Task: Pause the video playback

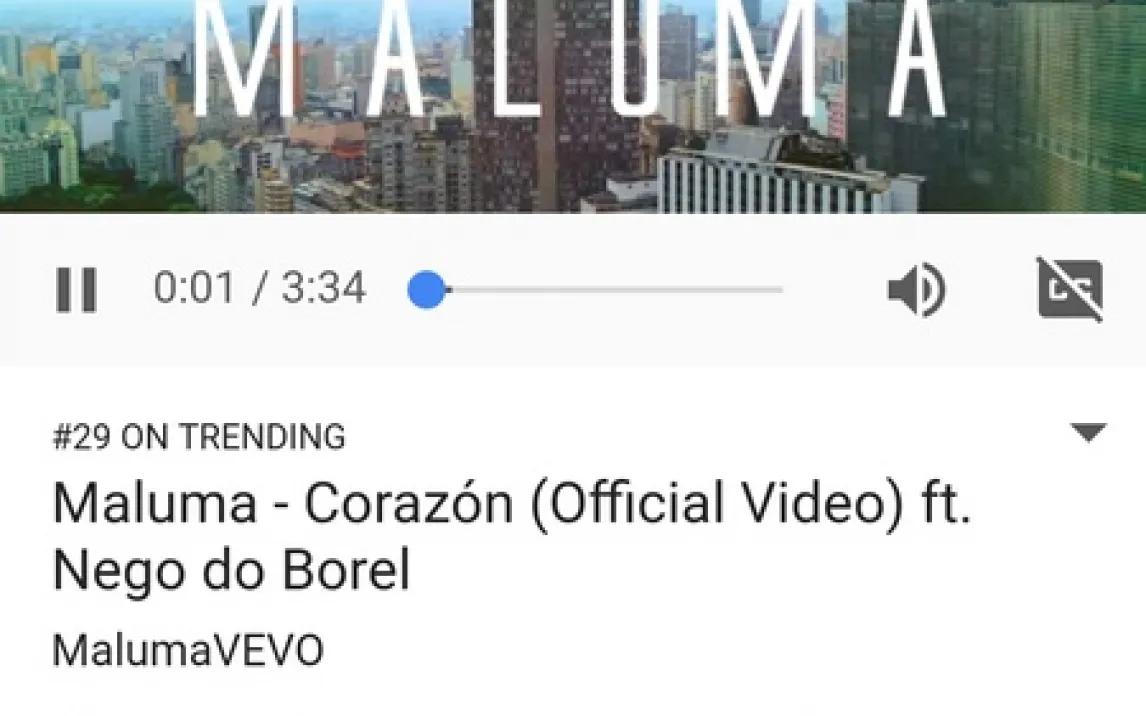Action: pos(76,289)
